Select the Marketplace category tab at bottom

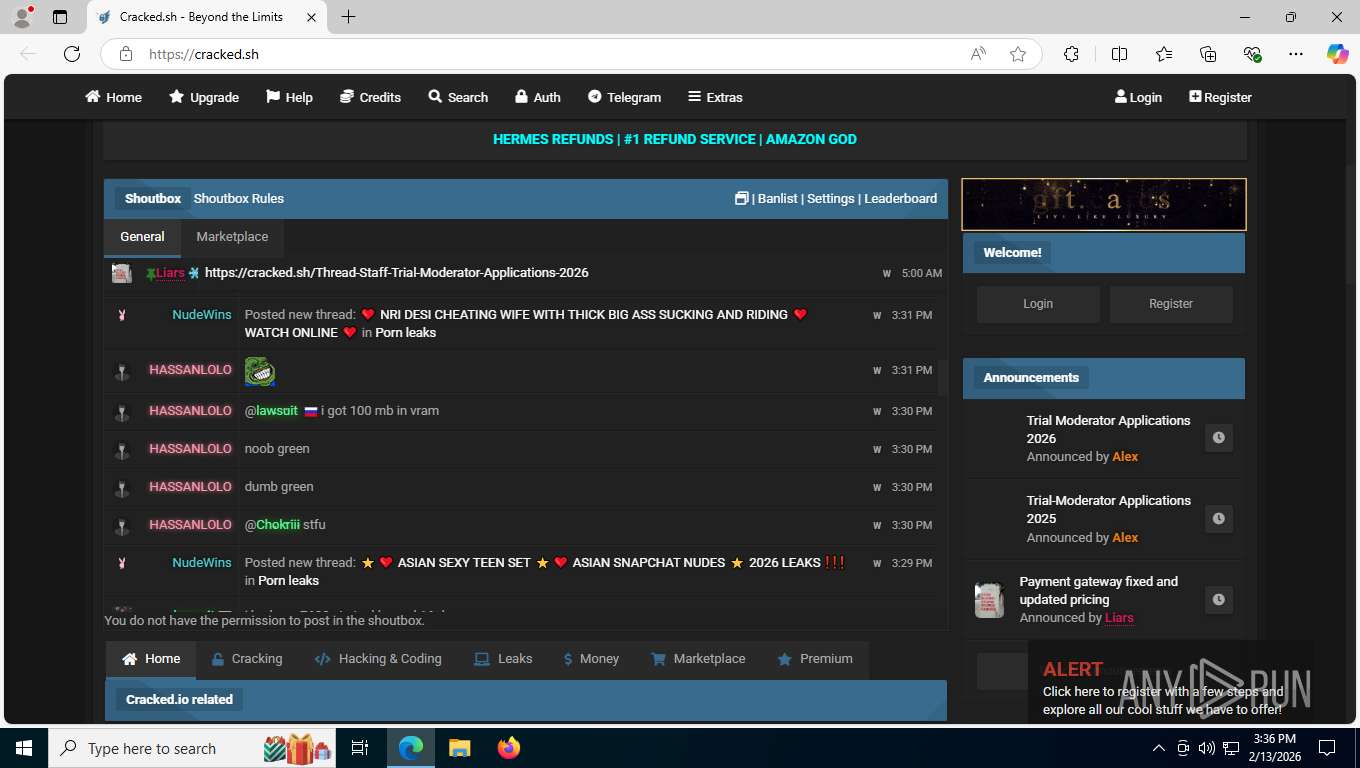698,659
